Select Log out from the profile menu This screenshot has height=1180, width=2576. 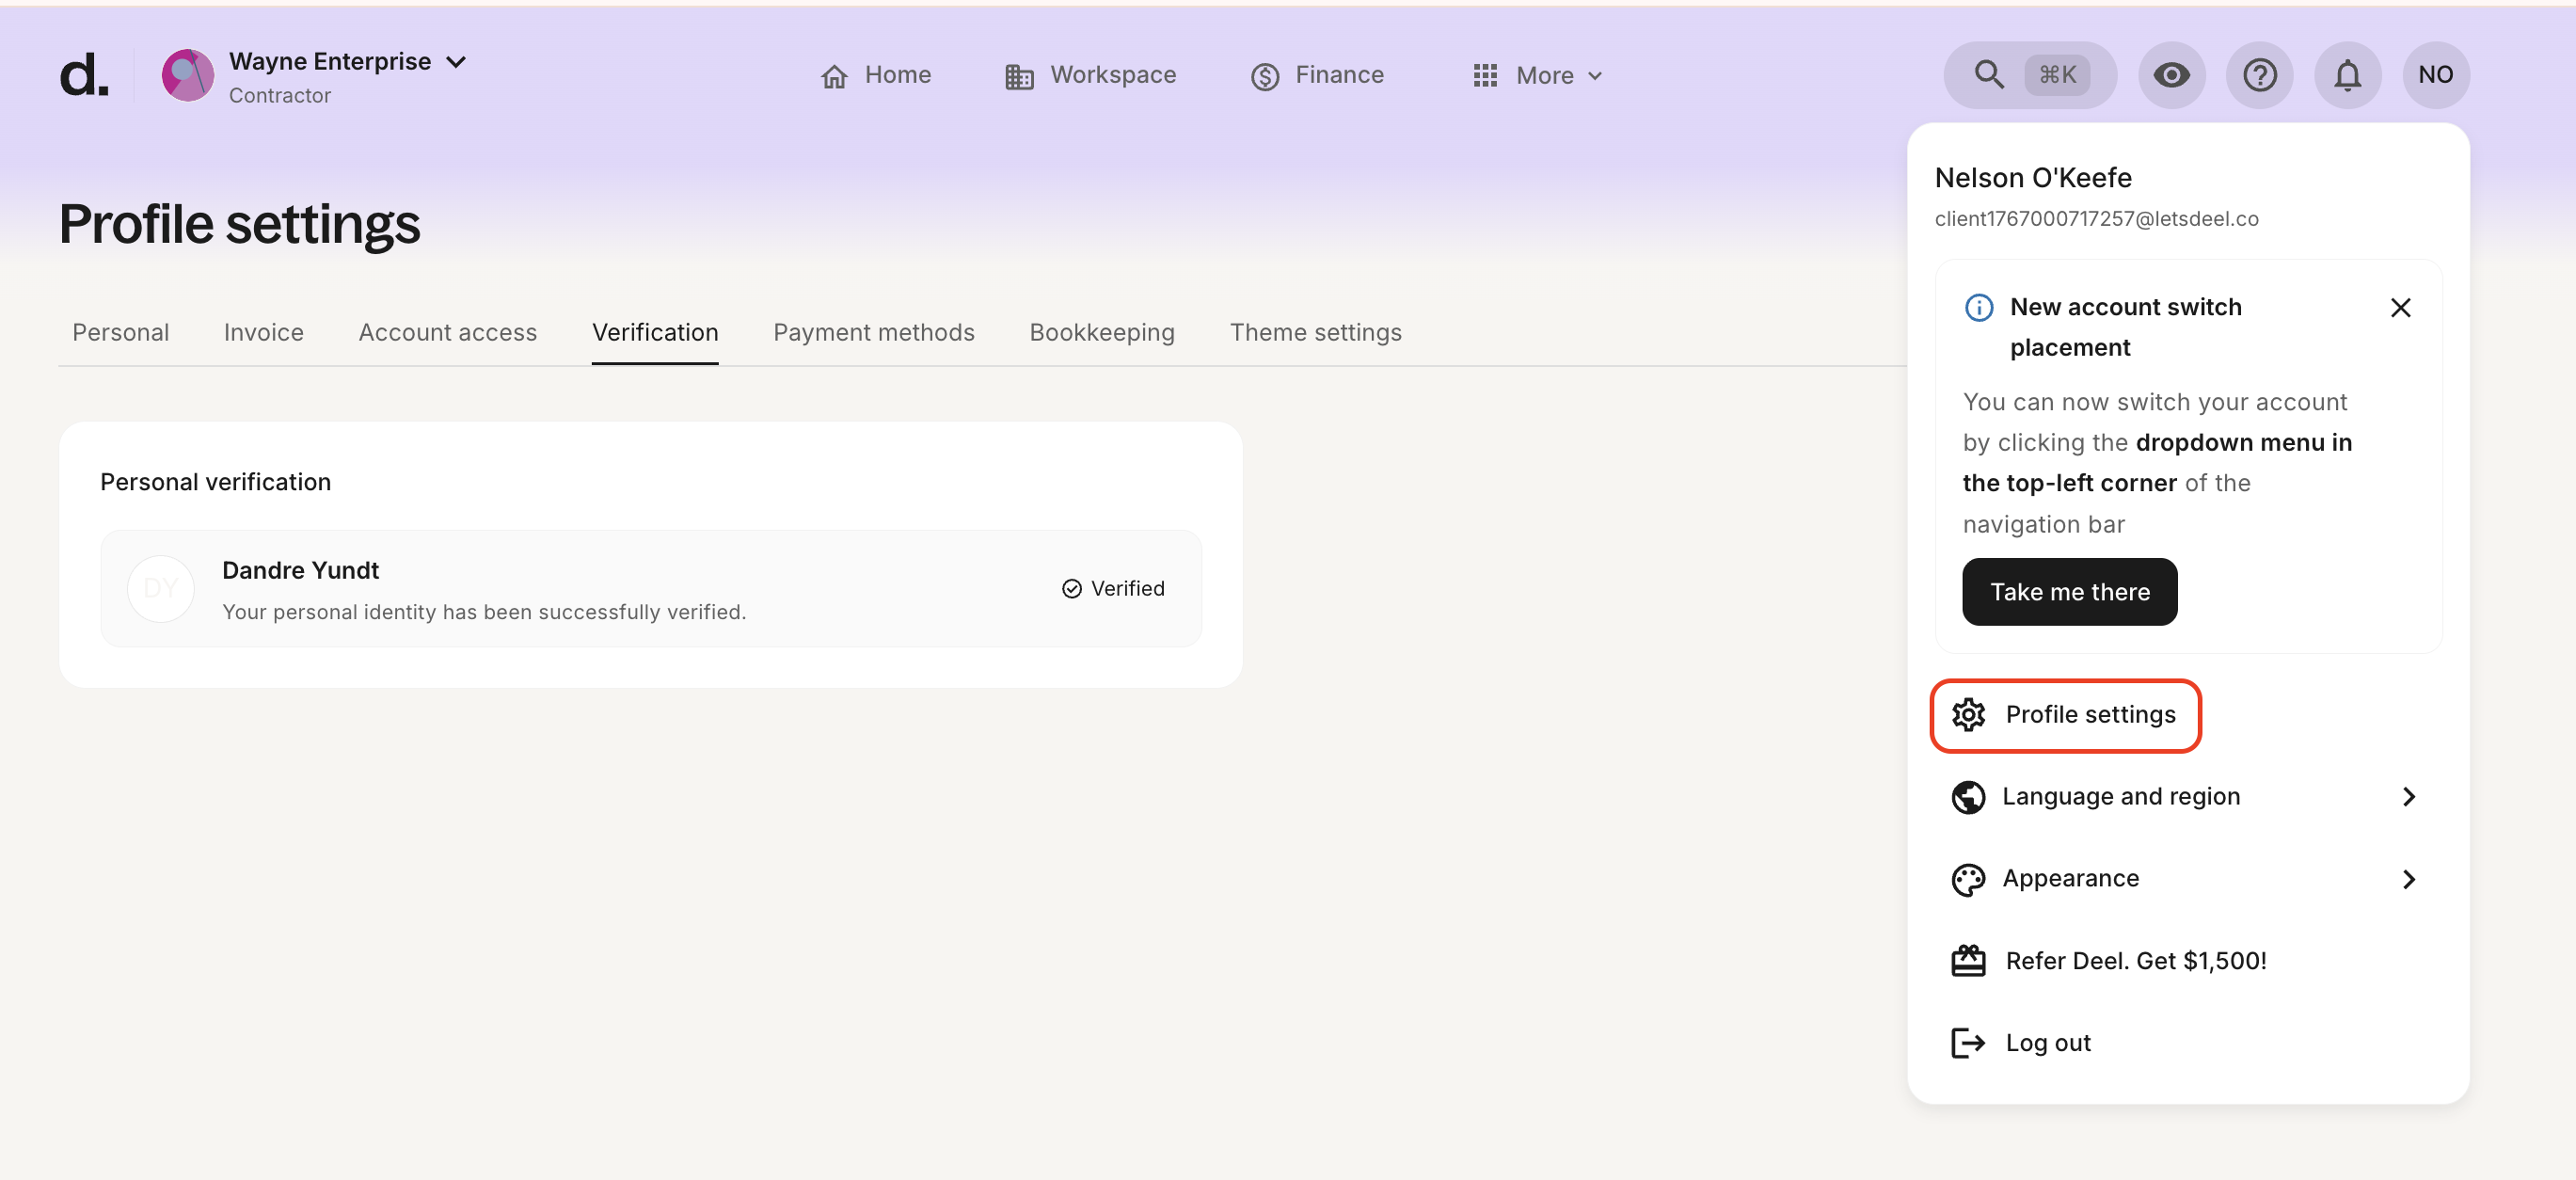coord(2047,1042)
